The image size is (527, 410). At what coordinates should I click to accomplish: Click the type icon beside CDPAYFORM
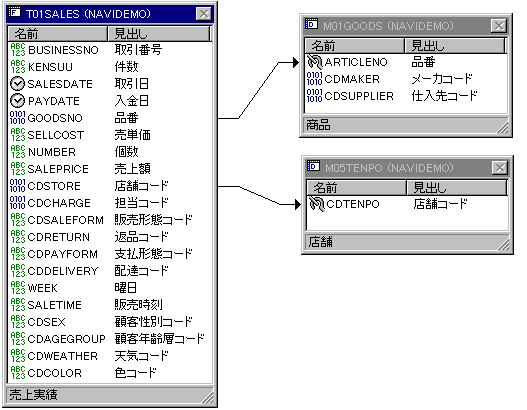[x=18, y=254]
